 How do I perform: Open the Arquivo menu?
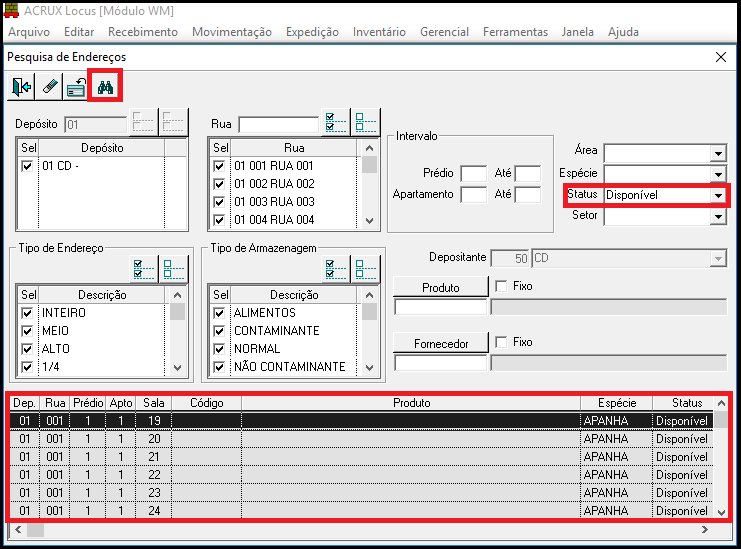point(29,32)
